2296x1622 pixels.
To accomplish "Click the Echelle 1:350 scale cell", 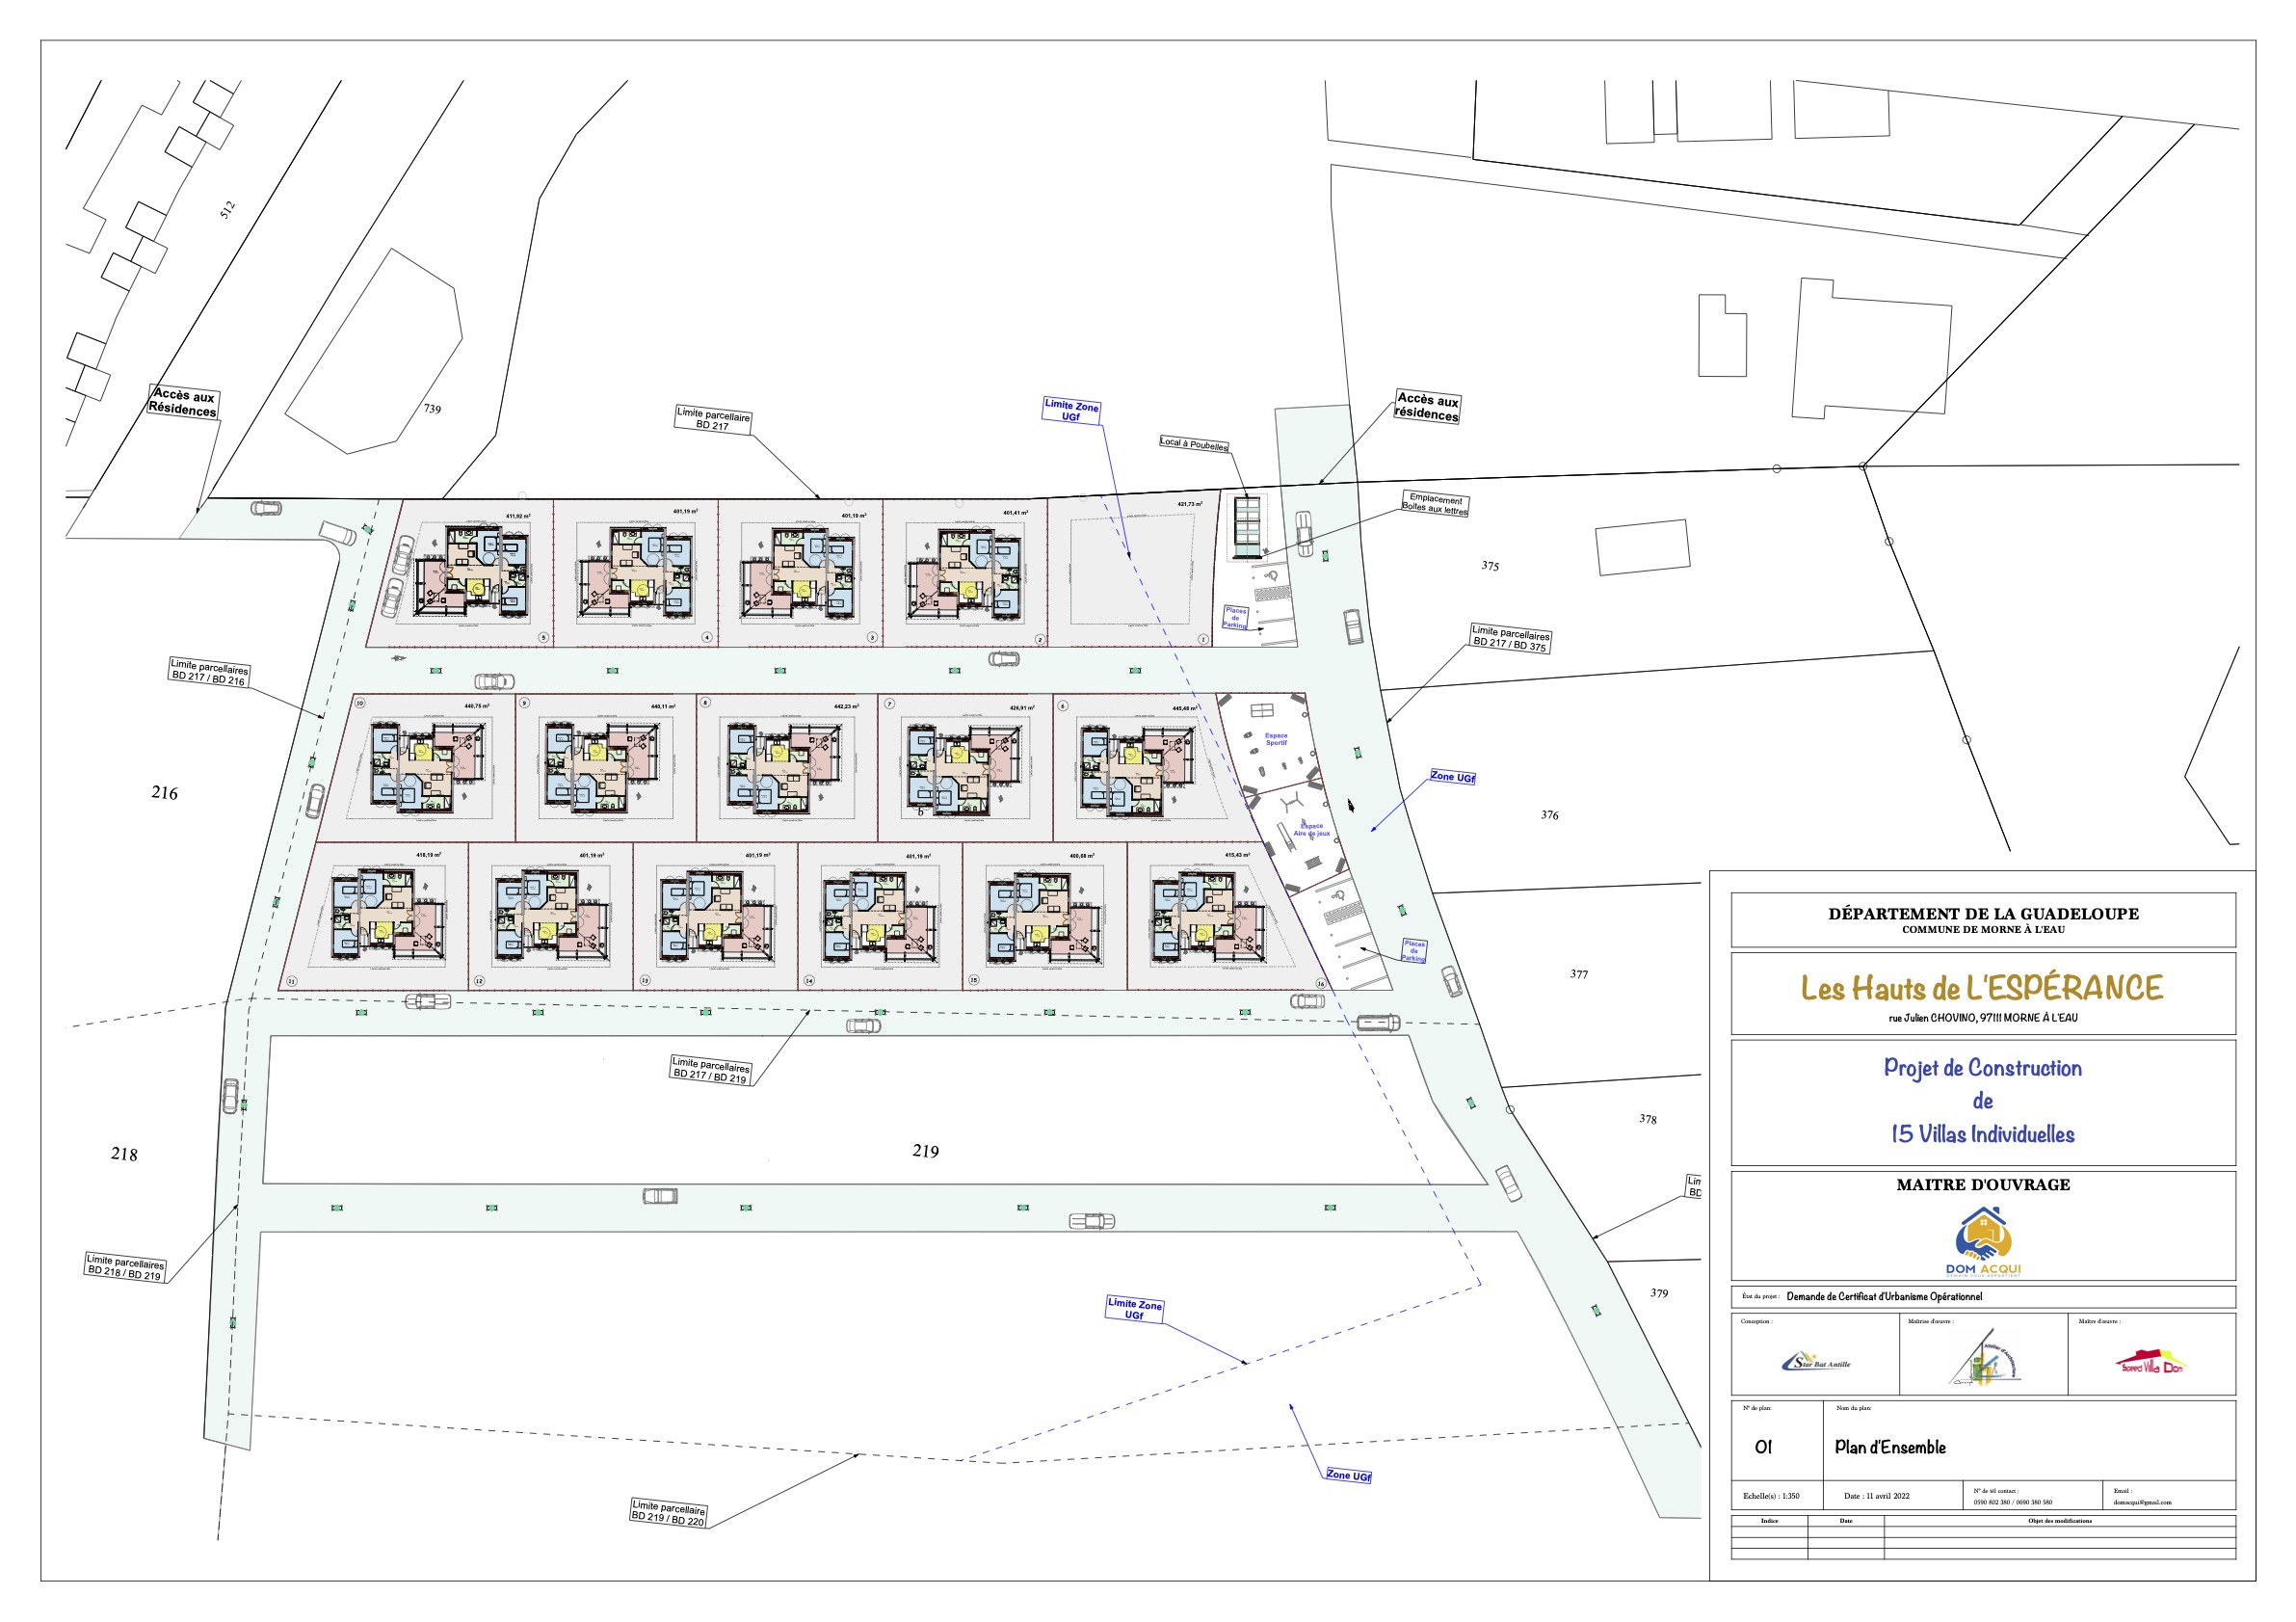I will click(1771, 1496).
